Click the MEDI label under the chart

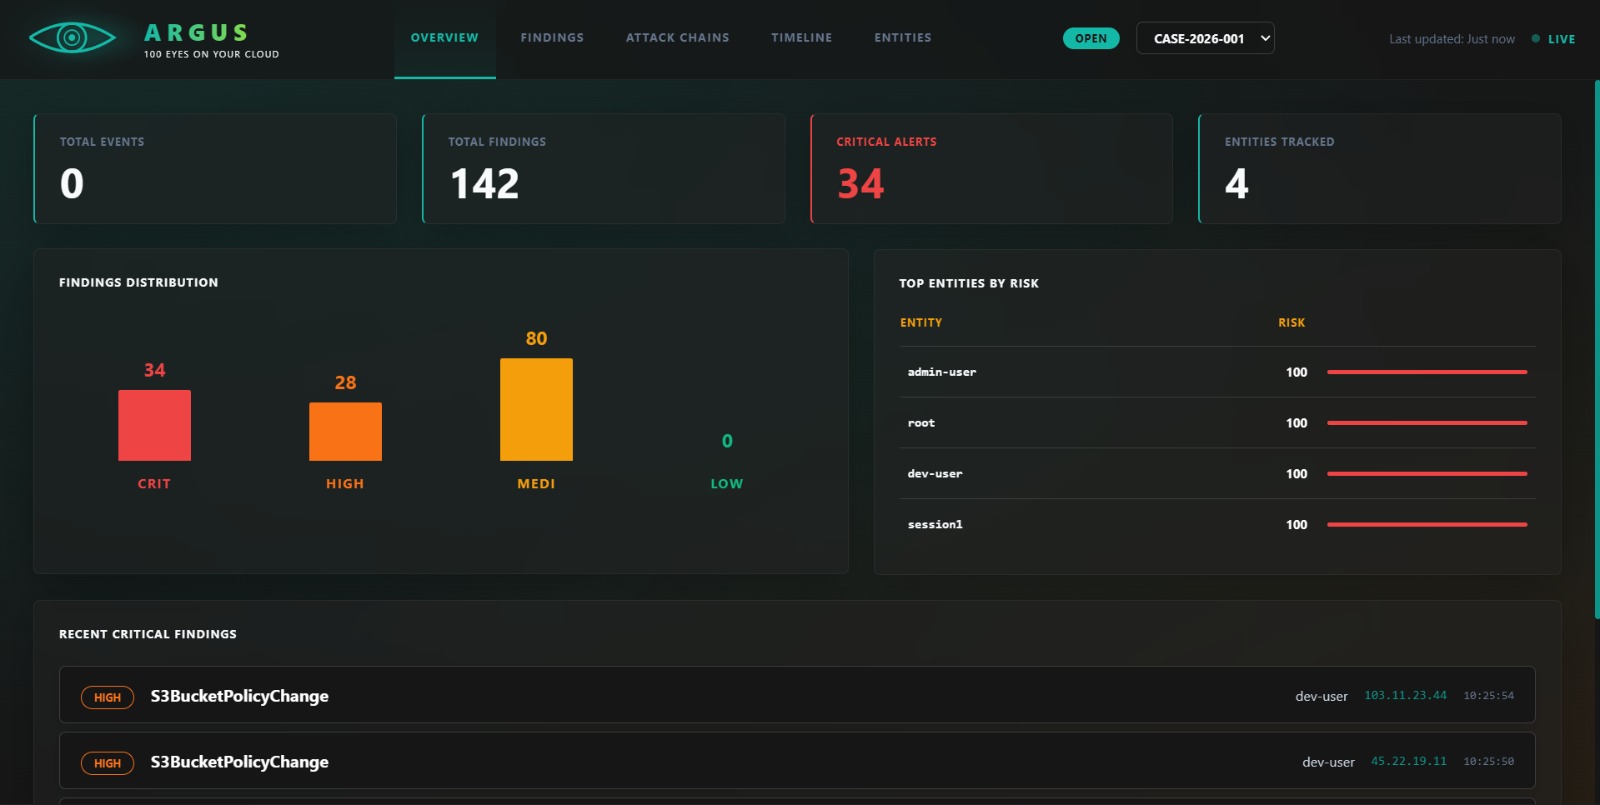[x=536, y=484]
